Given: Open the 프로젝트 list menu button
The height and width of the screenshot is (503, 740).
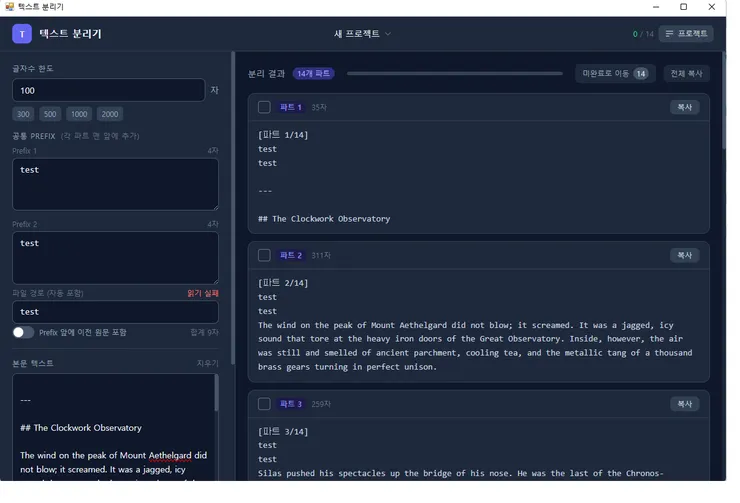Looking at the screenshot, I should (x=686, y=34).
